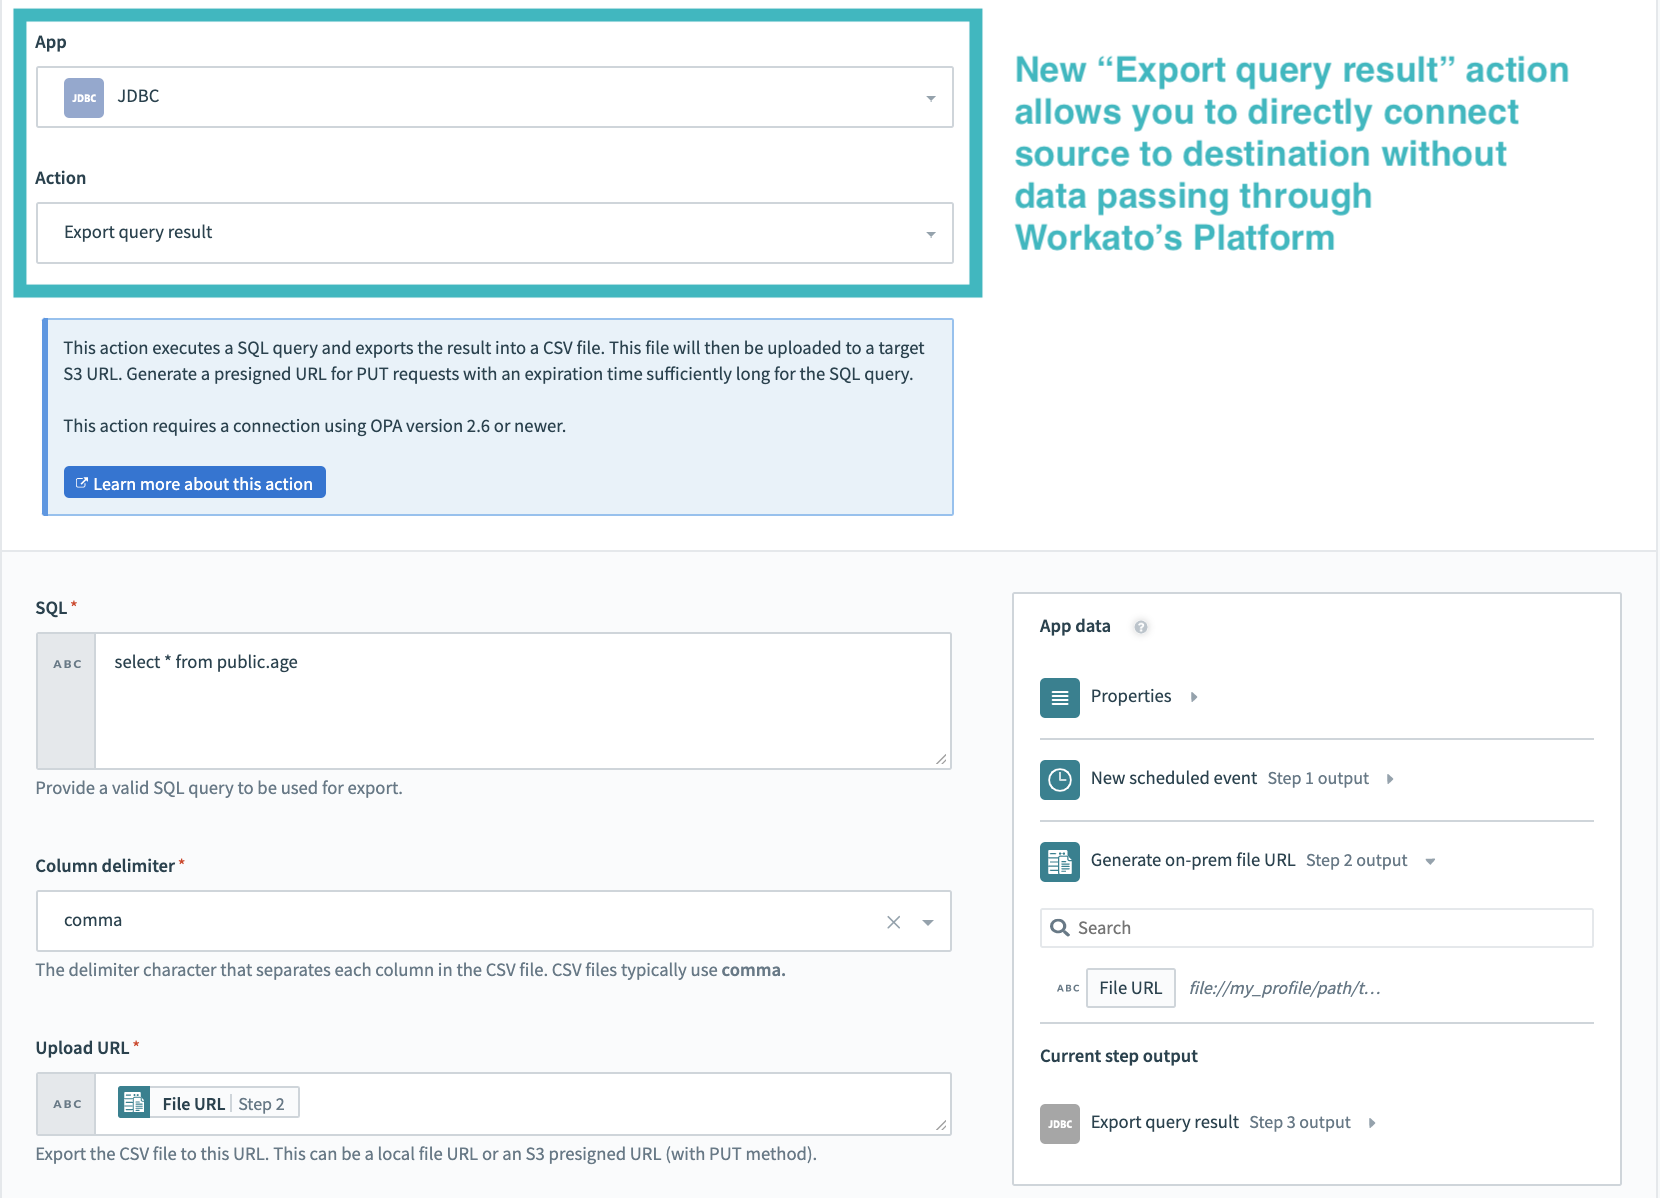
Task: Open the App dropdown showing JDBC
Action: (494, 97)
